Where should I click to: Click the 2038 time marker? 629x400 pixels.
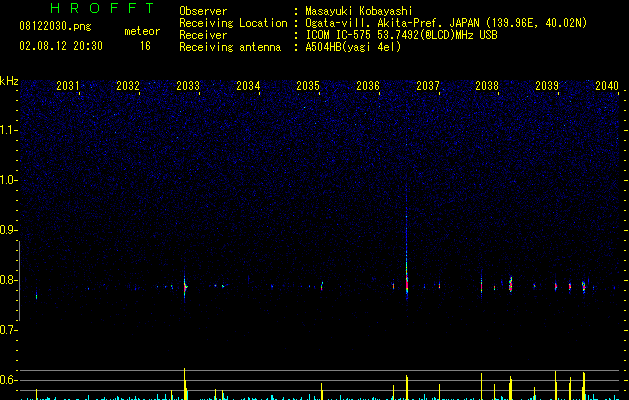pyautogui.click(x=487, y=86)
